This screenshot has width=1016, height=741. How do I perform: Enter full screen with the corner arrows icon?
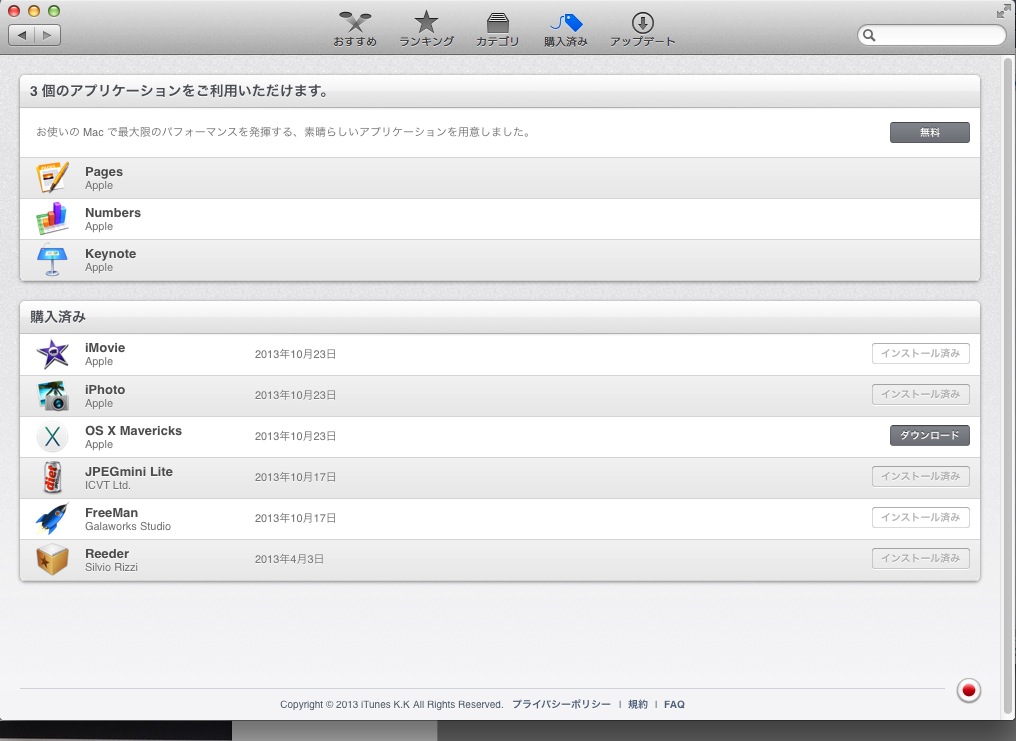click(x=1004, y=10)
